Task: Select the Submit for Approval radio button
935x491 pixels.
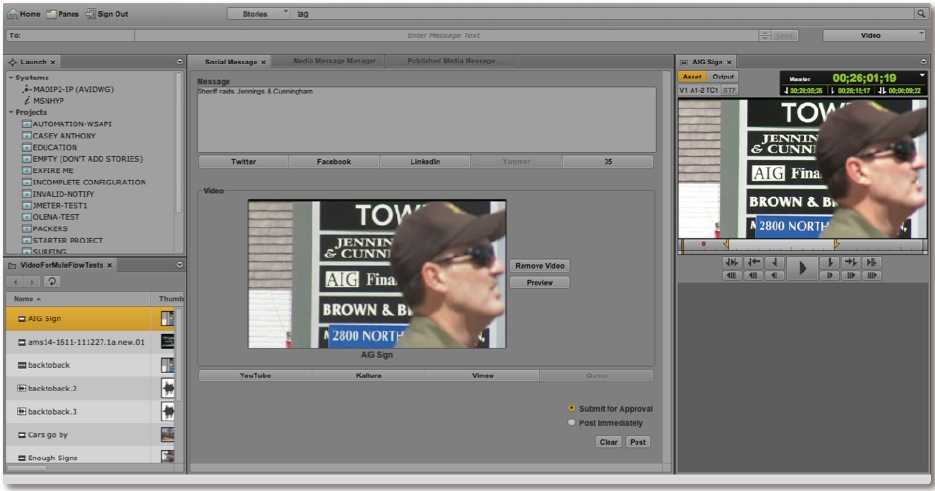Action: click(571, 408)
